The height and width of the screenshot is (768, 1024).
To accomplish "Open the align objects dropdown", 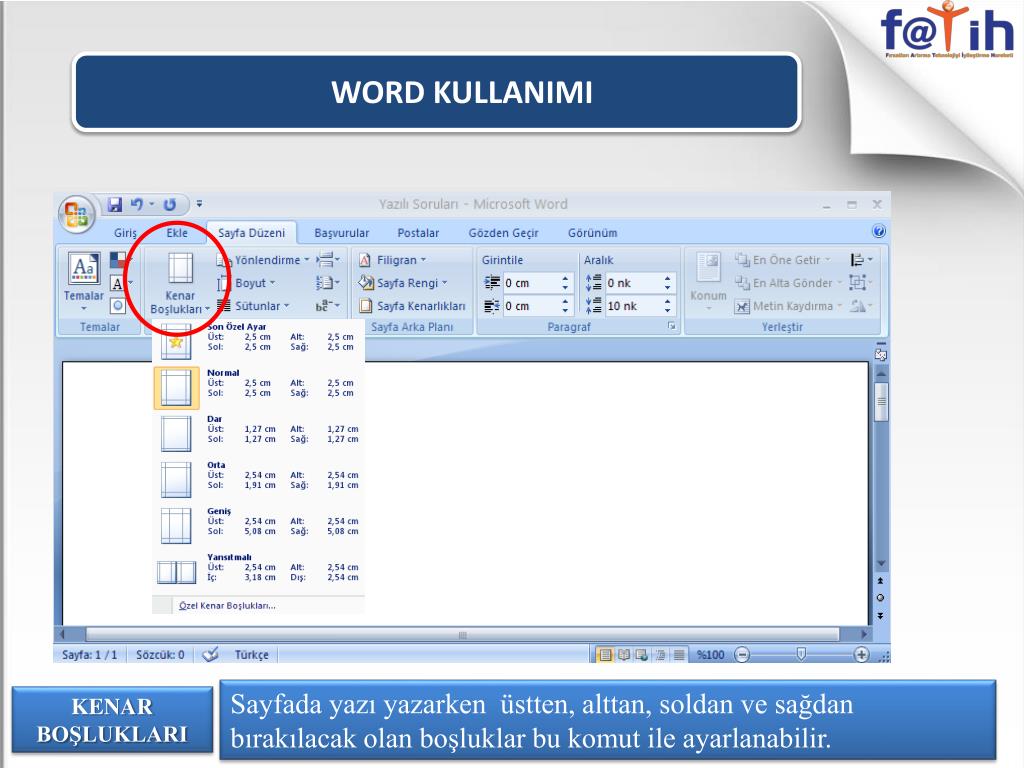I will coord(861,260).
